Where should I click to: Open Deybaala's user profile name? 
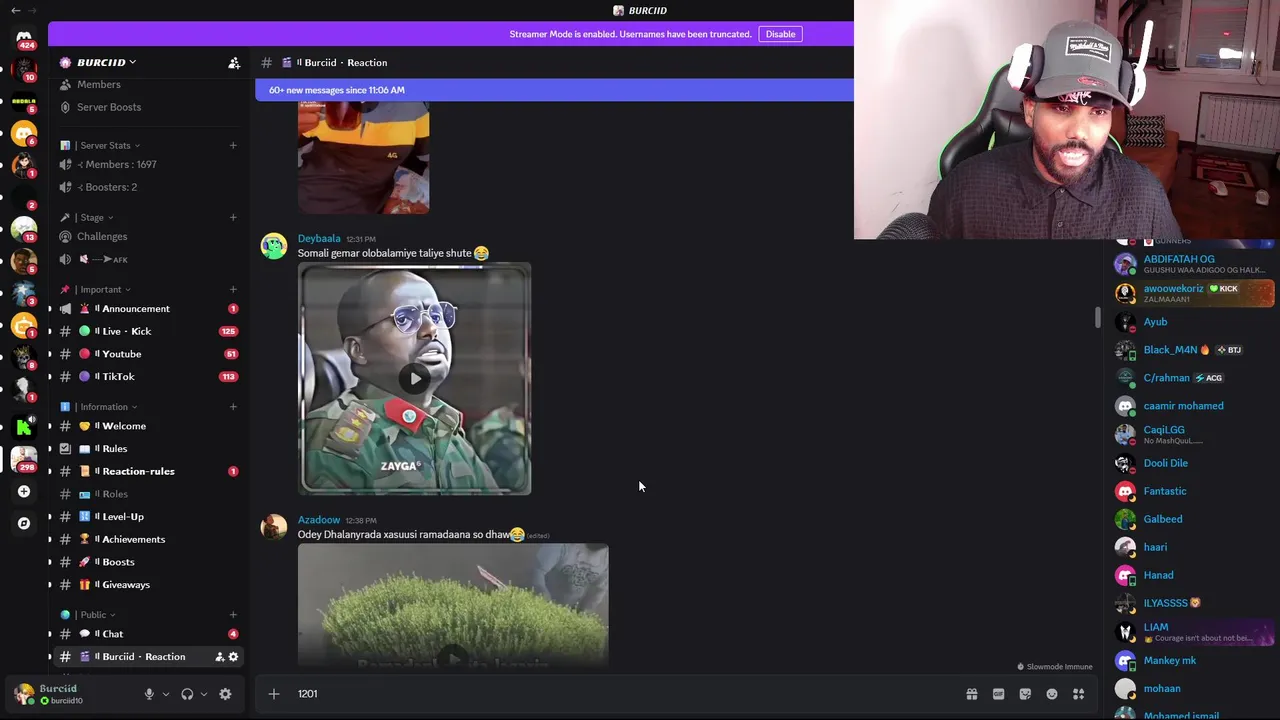click(x=319, y=239)
